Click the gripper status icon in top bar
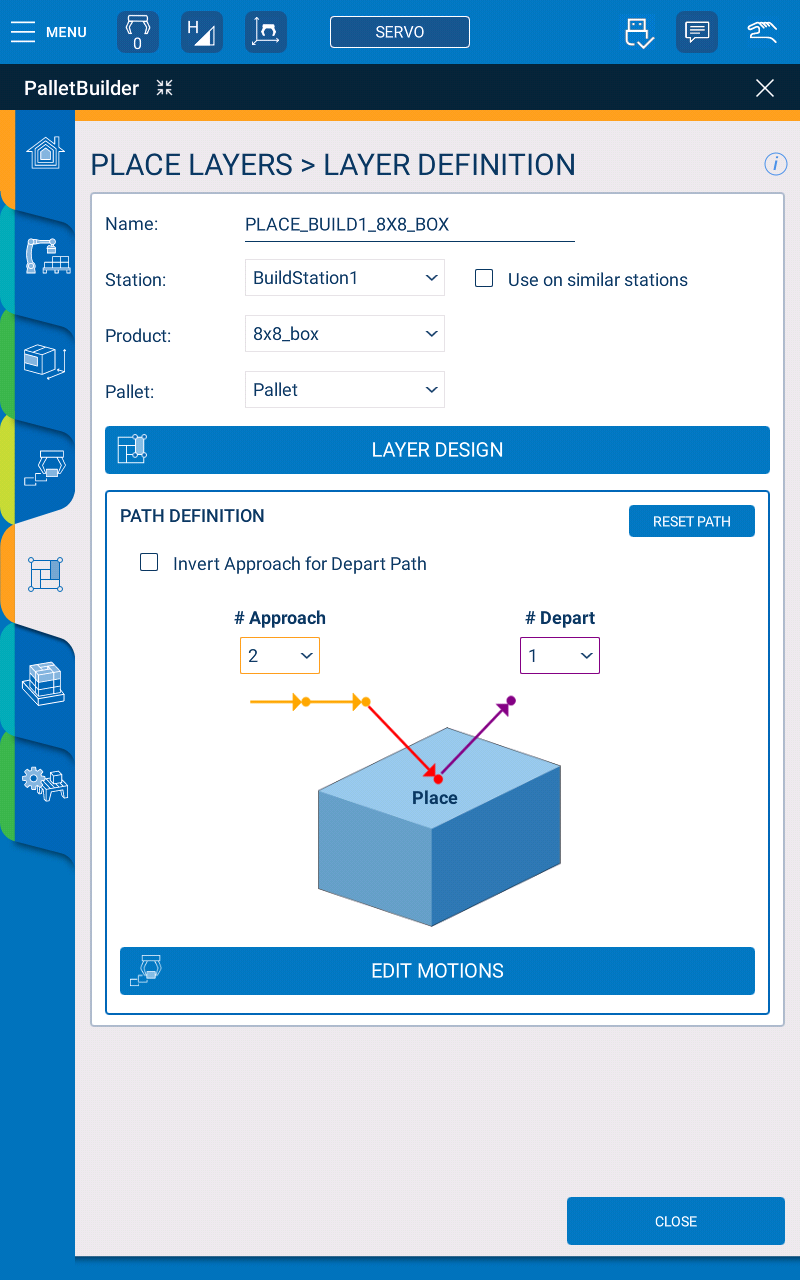Screen dimensions: 800x1280 tap(138, 32)
